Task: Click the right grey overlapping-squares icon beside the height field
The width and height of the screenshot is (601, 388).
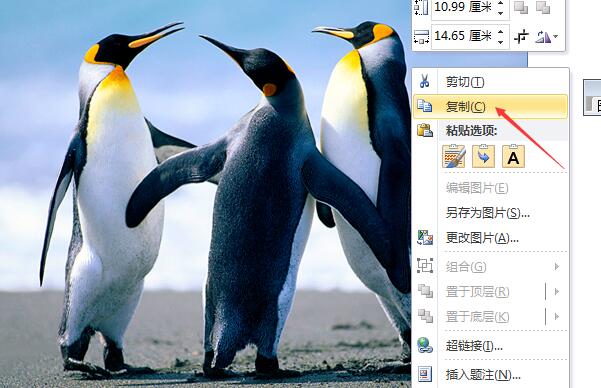Action: pyautogui.click(x=543, y=7)
